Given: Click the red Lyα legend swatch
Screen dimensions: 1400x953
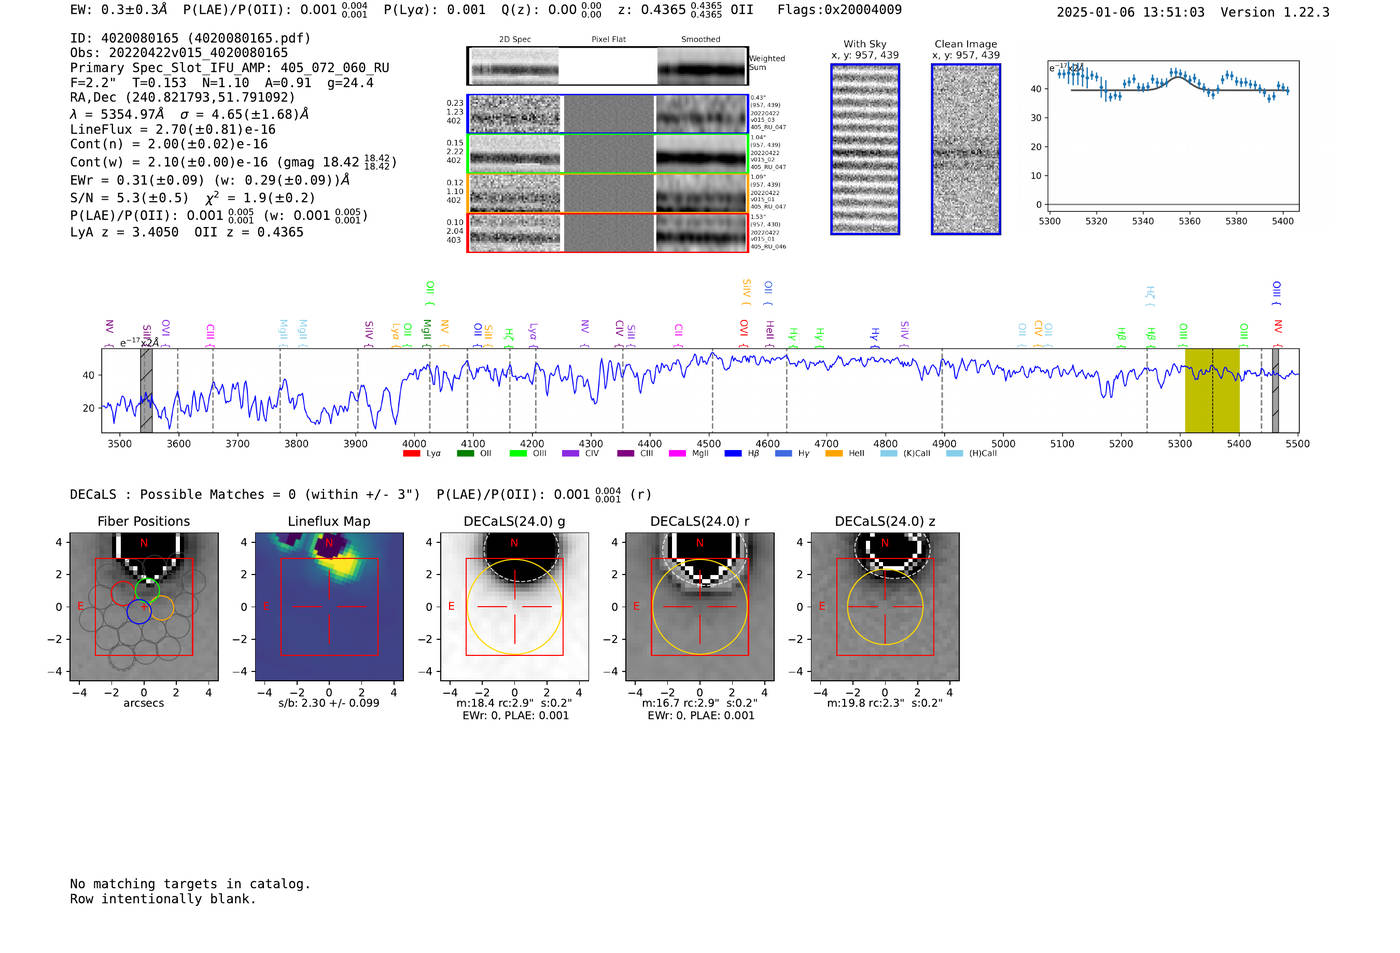Looking at the screenshot, I should 411,454.
